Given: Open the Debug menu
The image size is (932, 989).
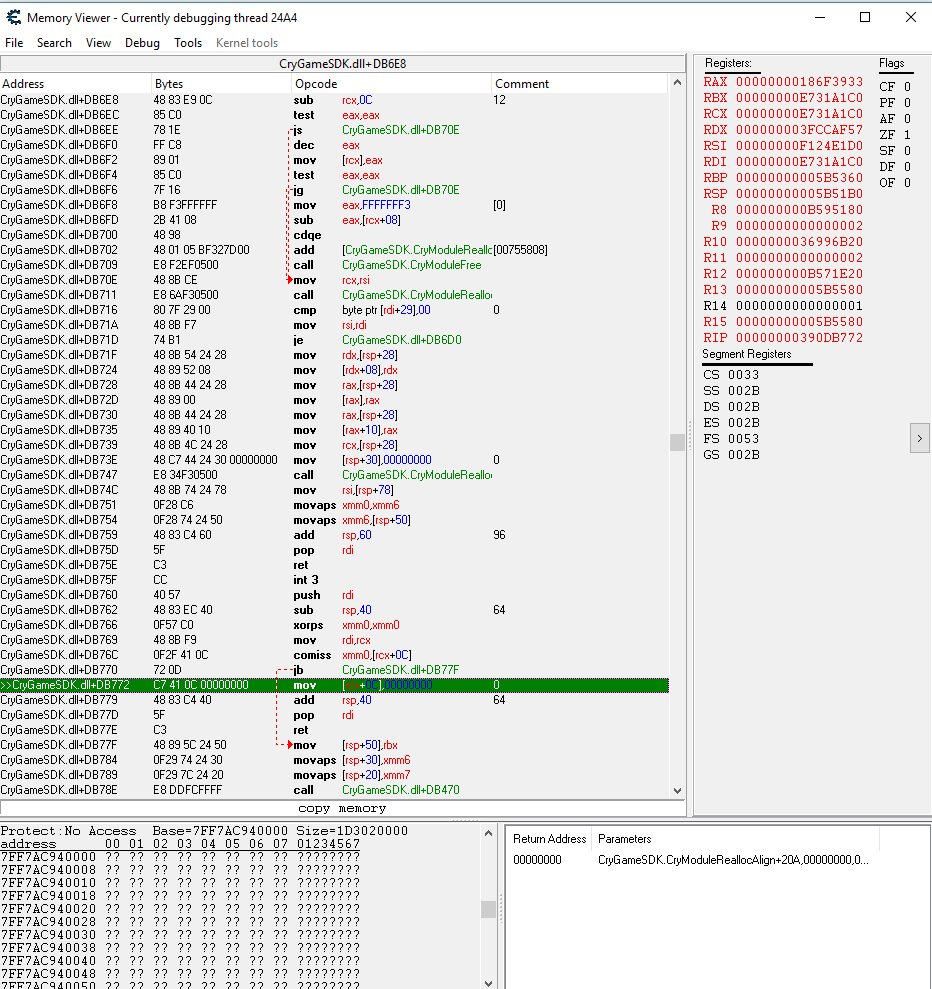Looking at the screenshot, I should click(x=142, y=43).
